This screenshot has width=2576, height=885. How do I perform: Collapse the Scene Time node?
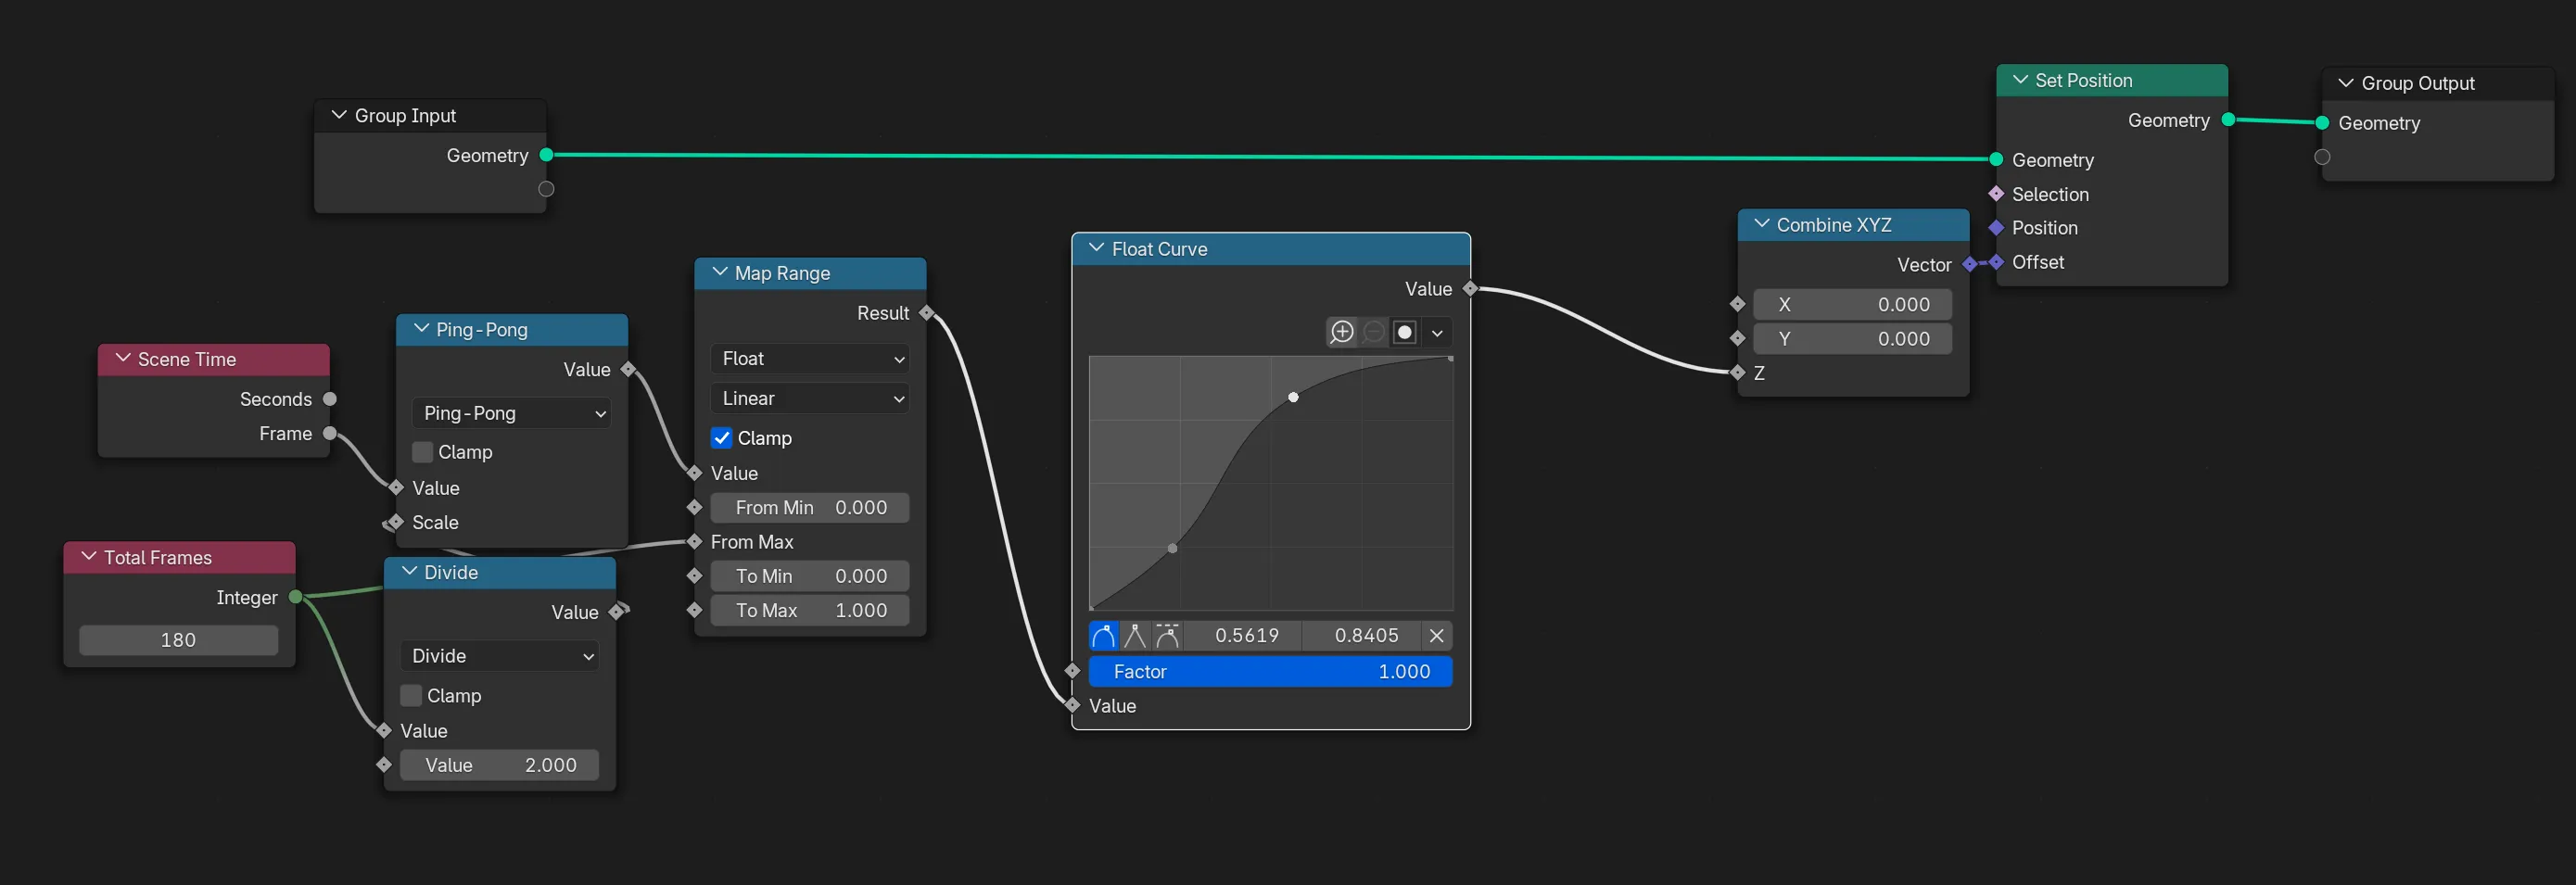[124, 358]
